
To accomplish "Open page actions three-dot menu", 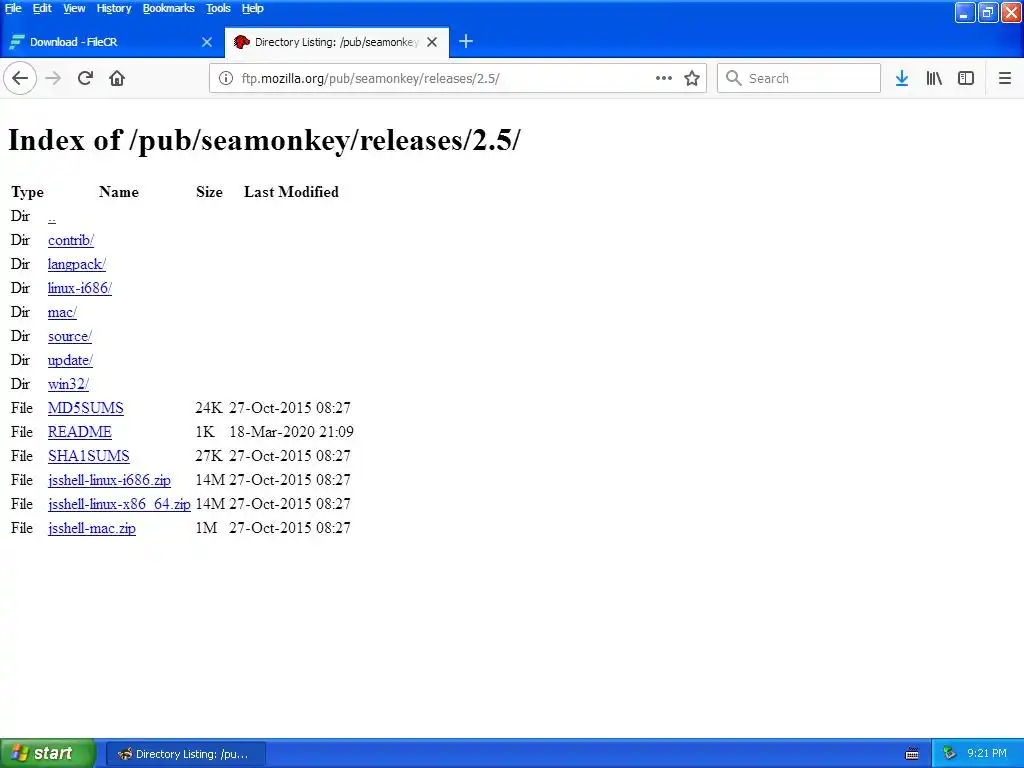I will click(x=664, y=78).
